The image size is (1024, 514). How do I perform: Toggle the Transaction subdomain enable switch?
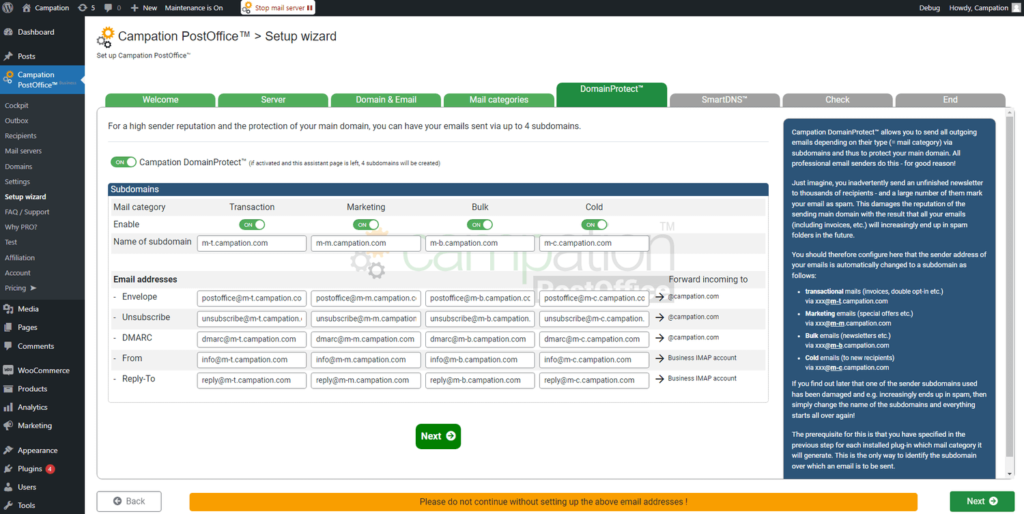click(252, 225)
